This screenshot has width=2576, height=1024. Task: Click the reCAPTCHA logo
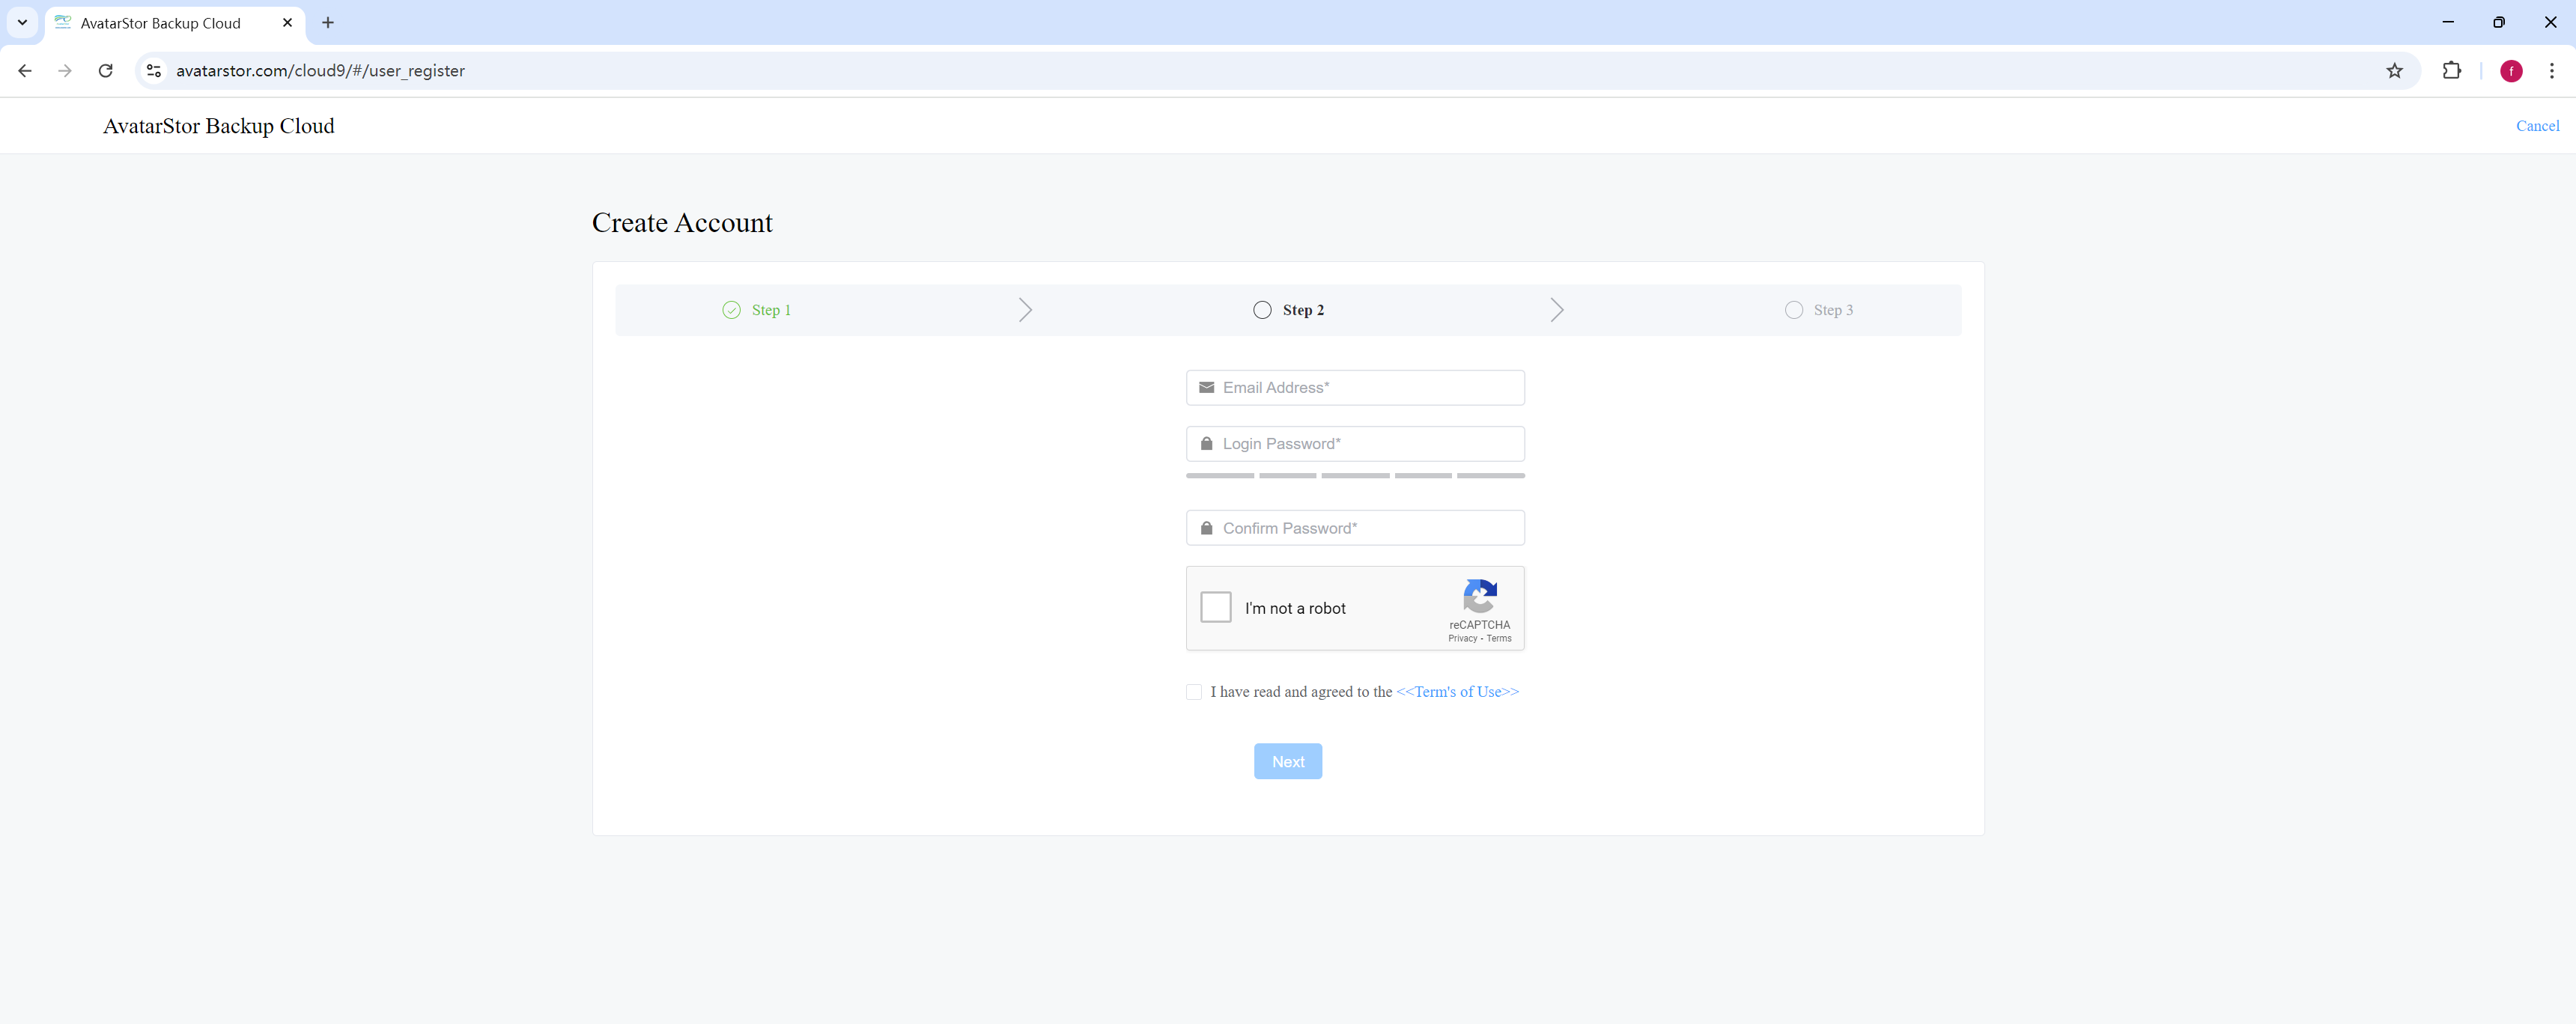pyautogui.click(x=1480, y=596)
